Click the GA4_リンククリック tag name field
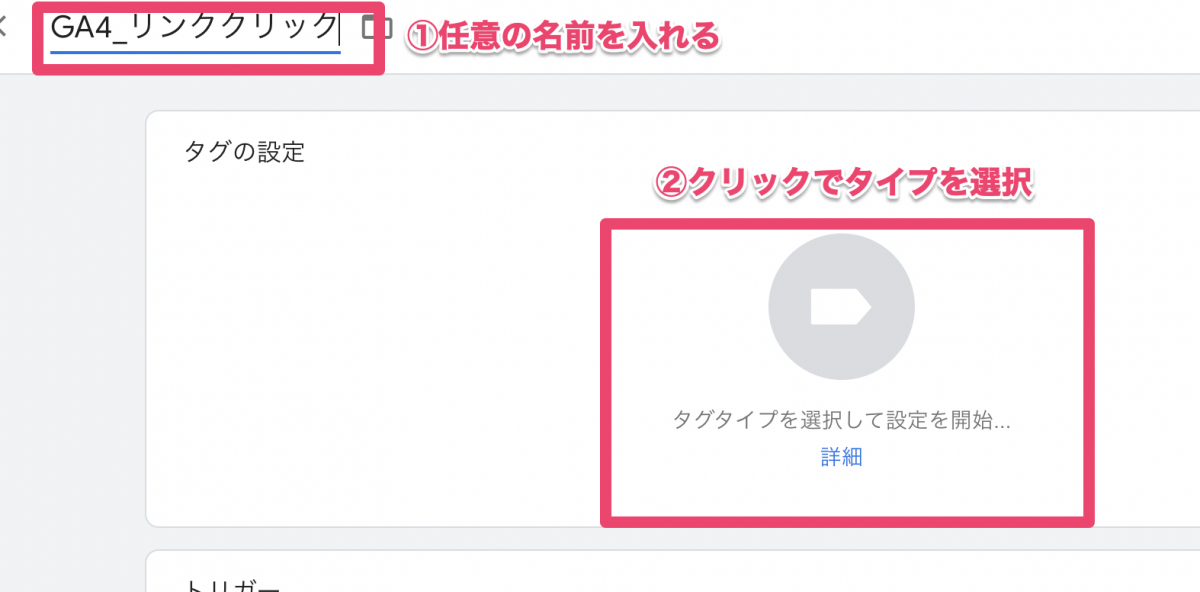 point(194,28)
